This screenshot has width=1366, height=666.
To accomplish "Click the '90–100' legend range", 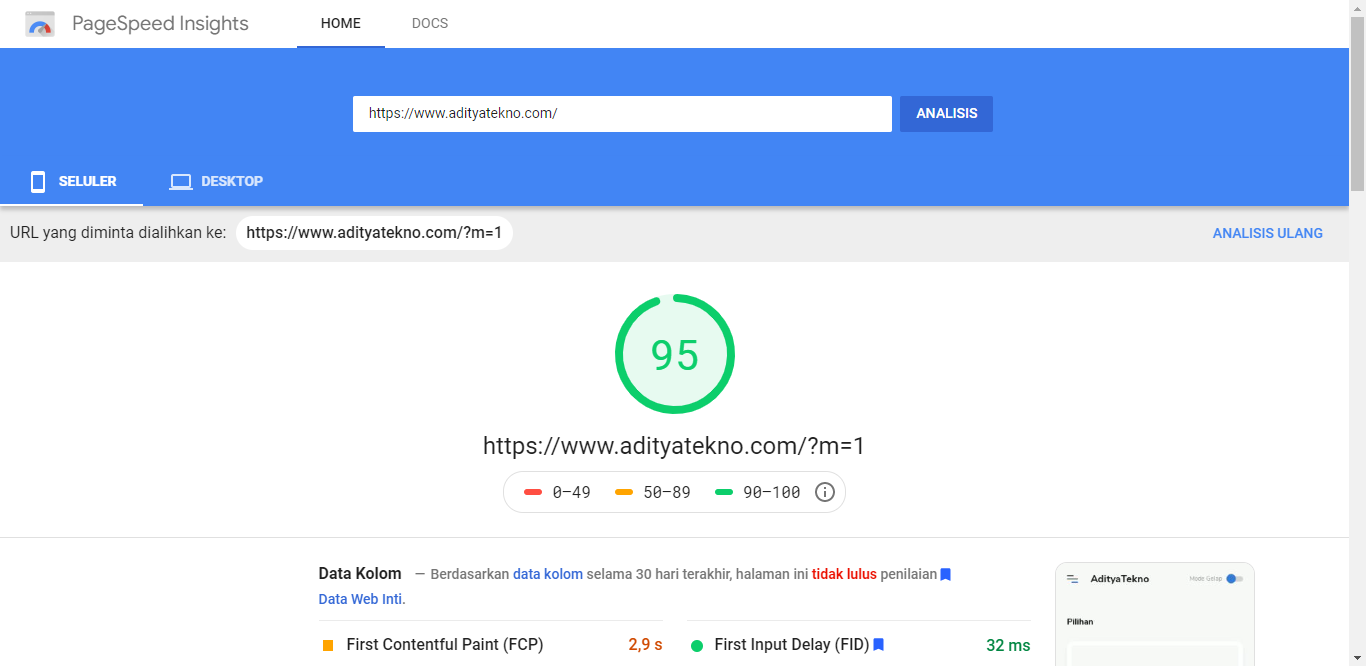I will tap(771, 492).
